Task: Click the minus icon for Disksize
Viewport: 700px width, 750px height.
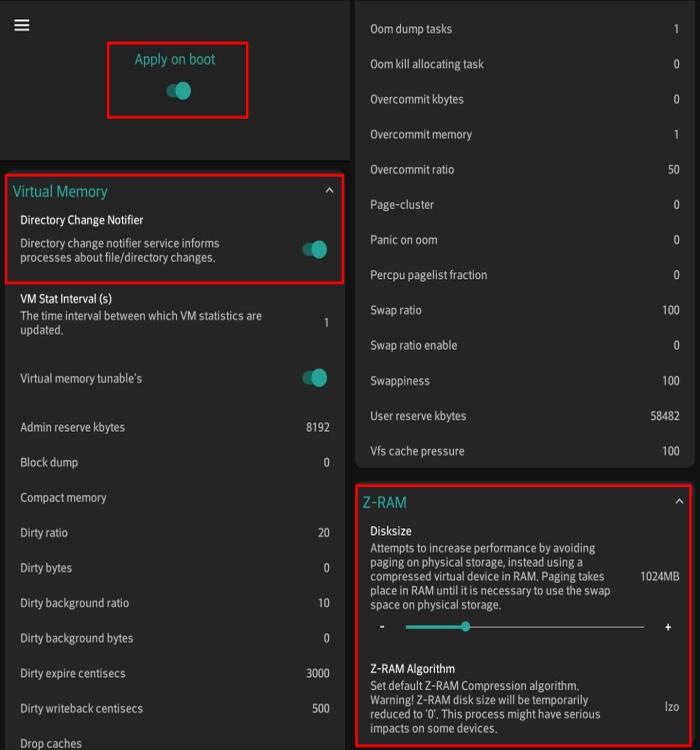Action: tap(382, 627)
